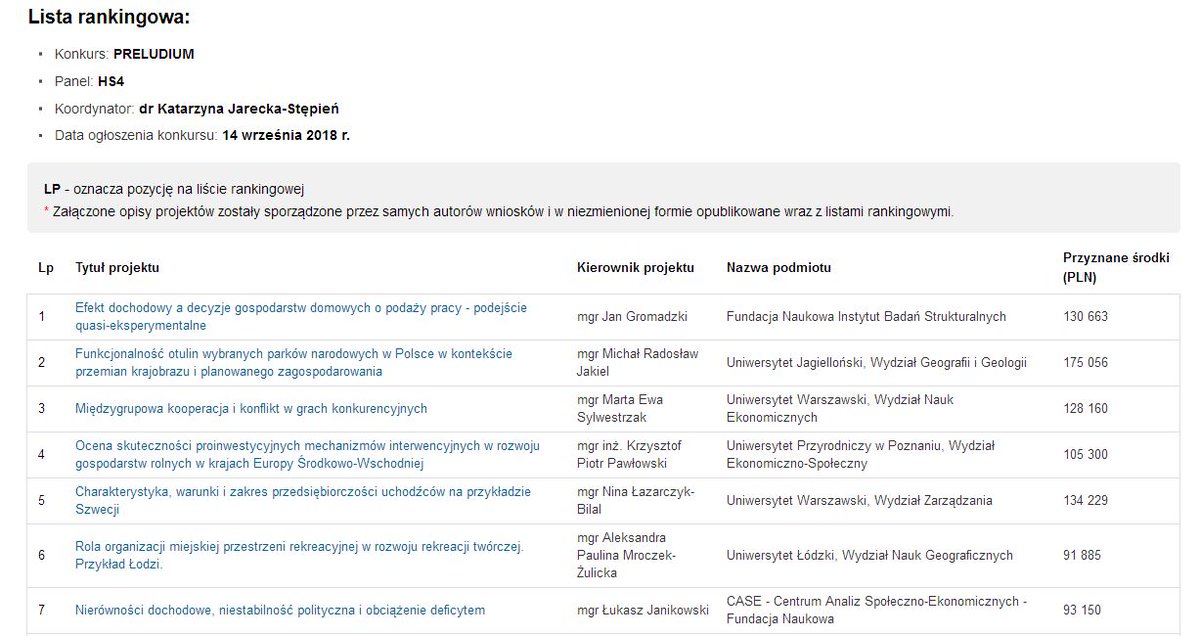Click the 'LP - oznacza pozycję na liście rankingowej' note

[x=173, y=188]
